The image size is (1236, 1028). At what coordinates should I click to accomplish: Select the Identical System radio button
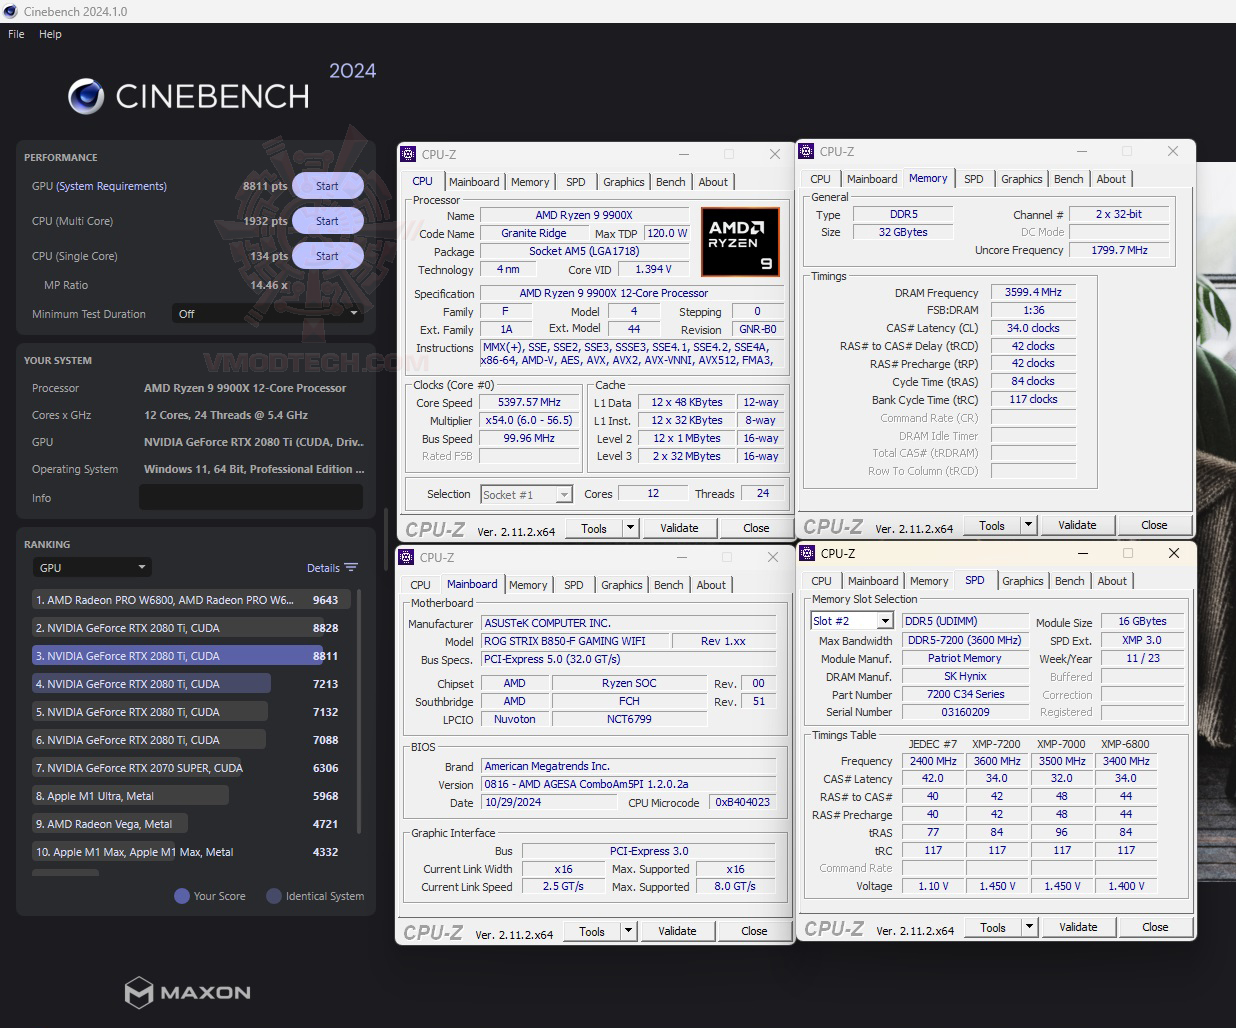[273, 896]
